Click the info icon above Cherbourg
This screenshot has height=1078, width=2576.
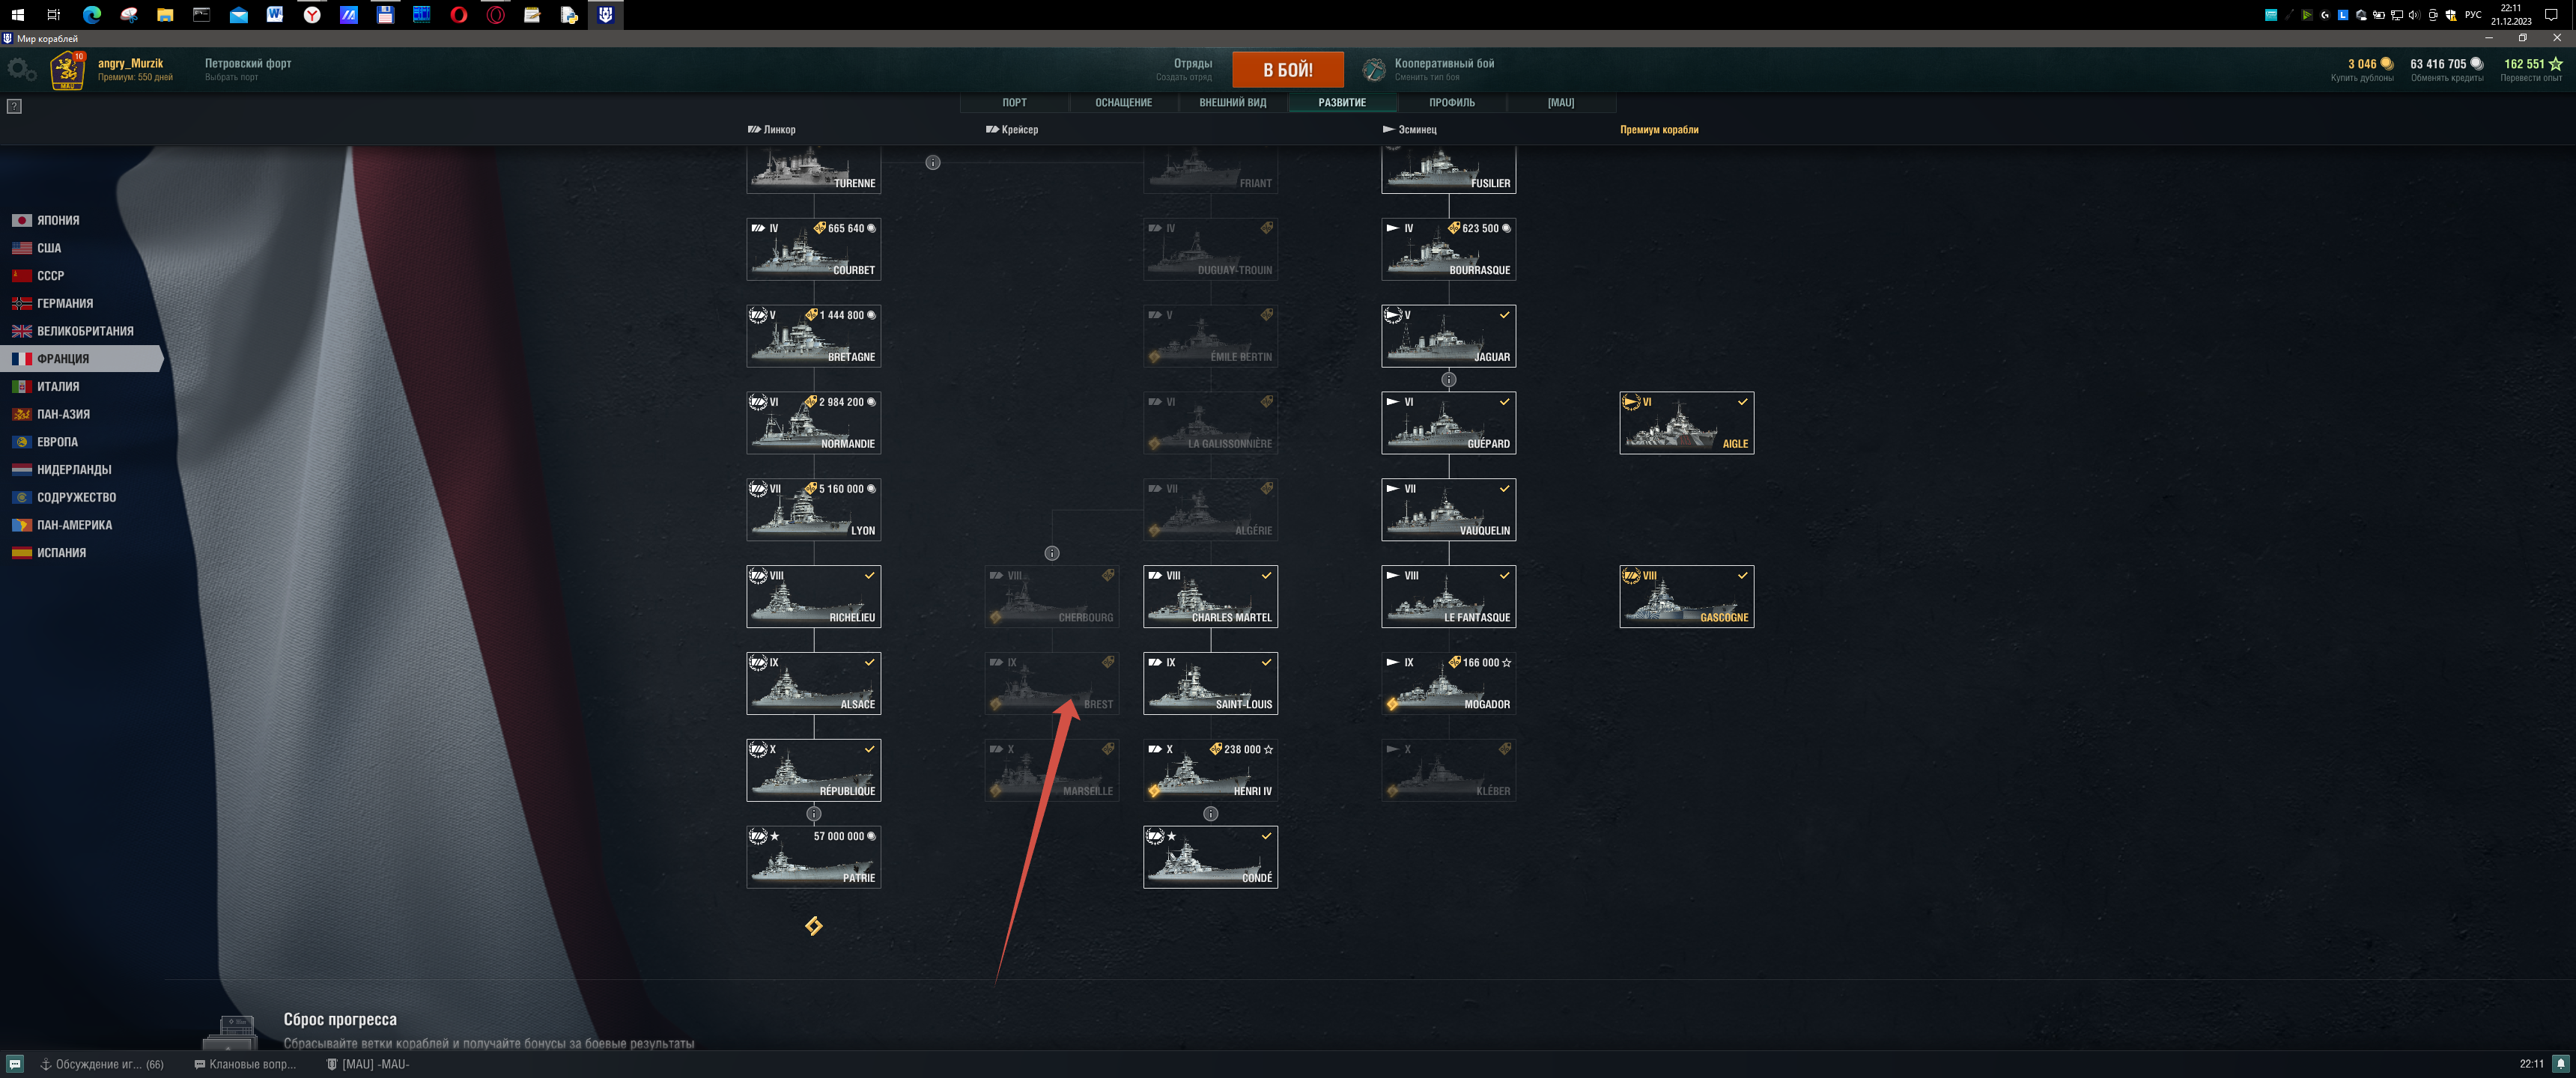pos(1052,553)
